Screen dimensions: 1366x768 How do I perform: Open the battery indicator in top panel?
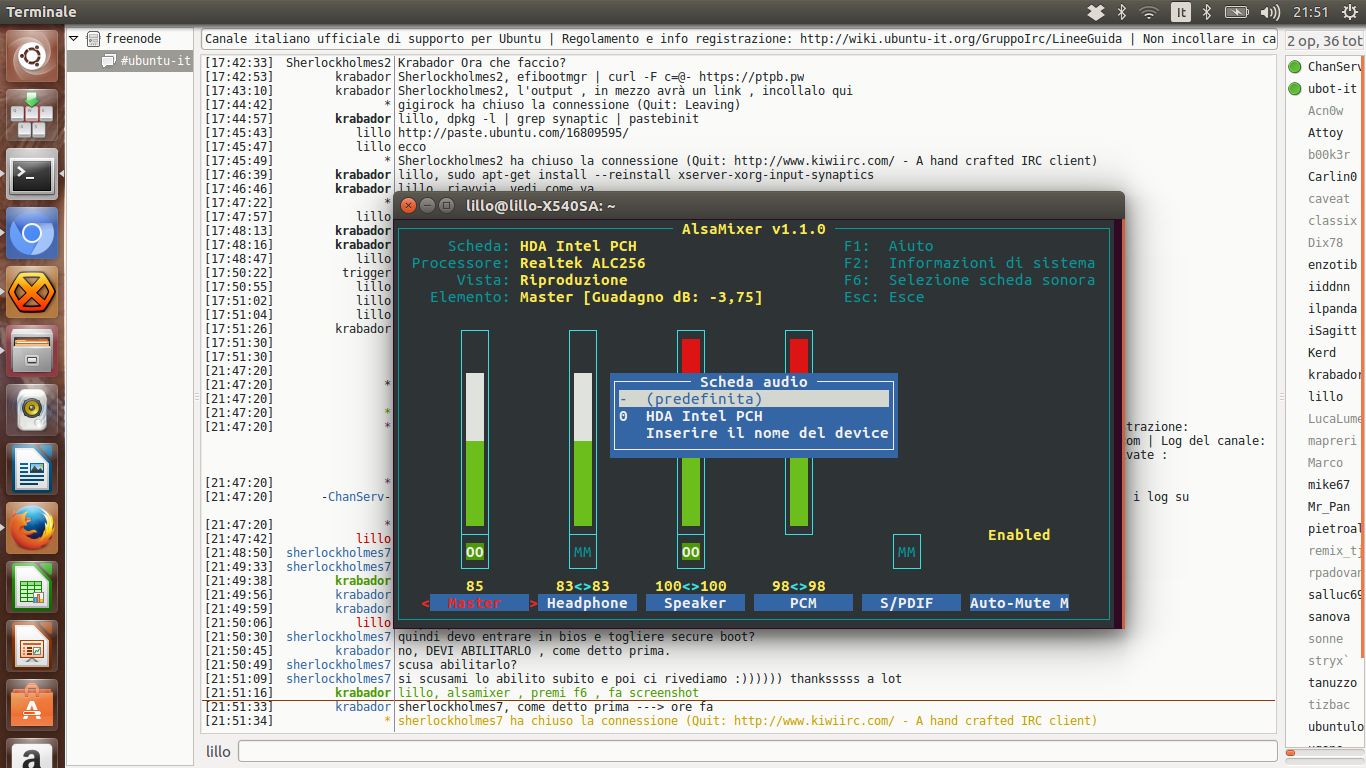point(1237,12)
